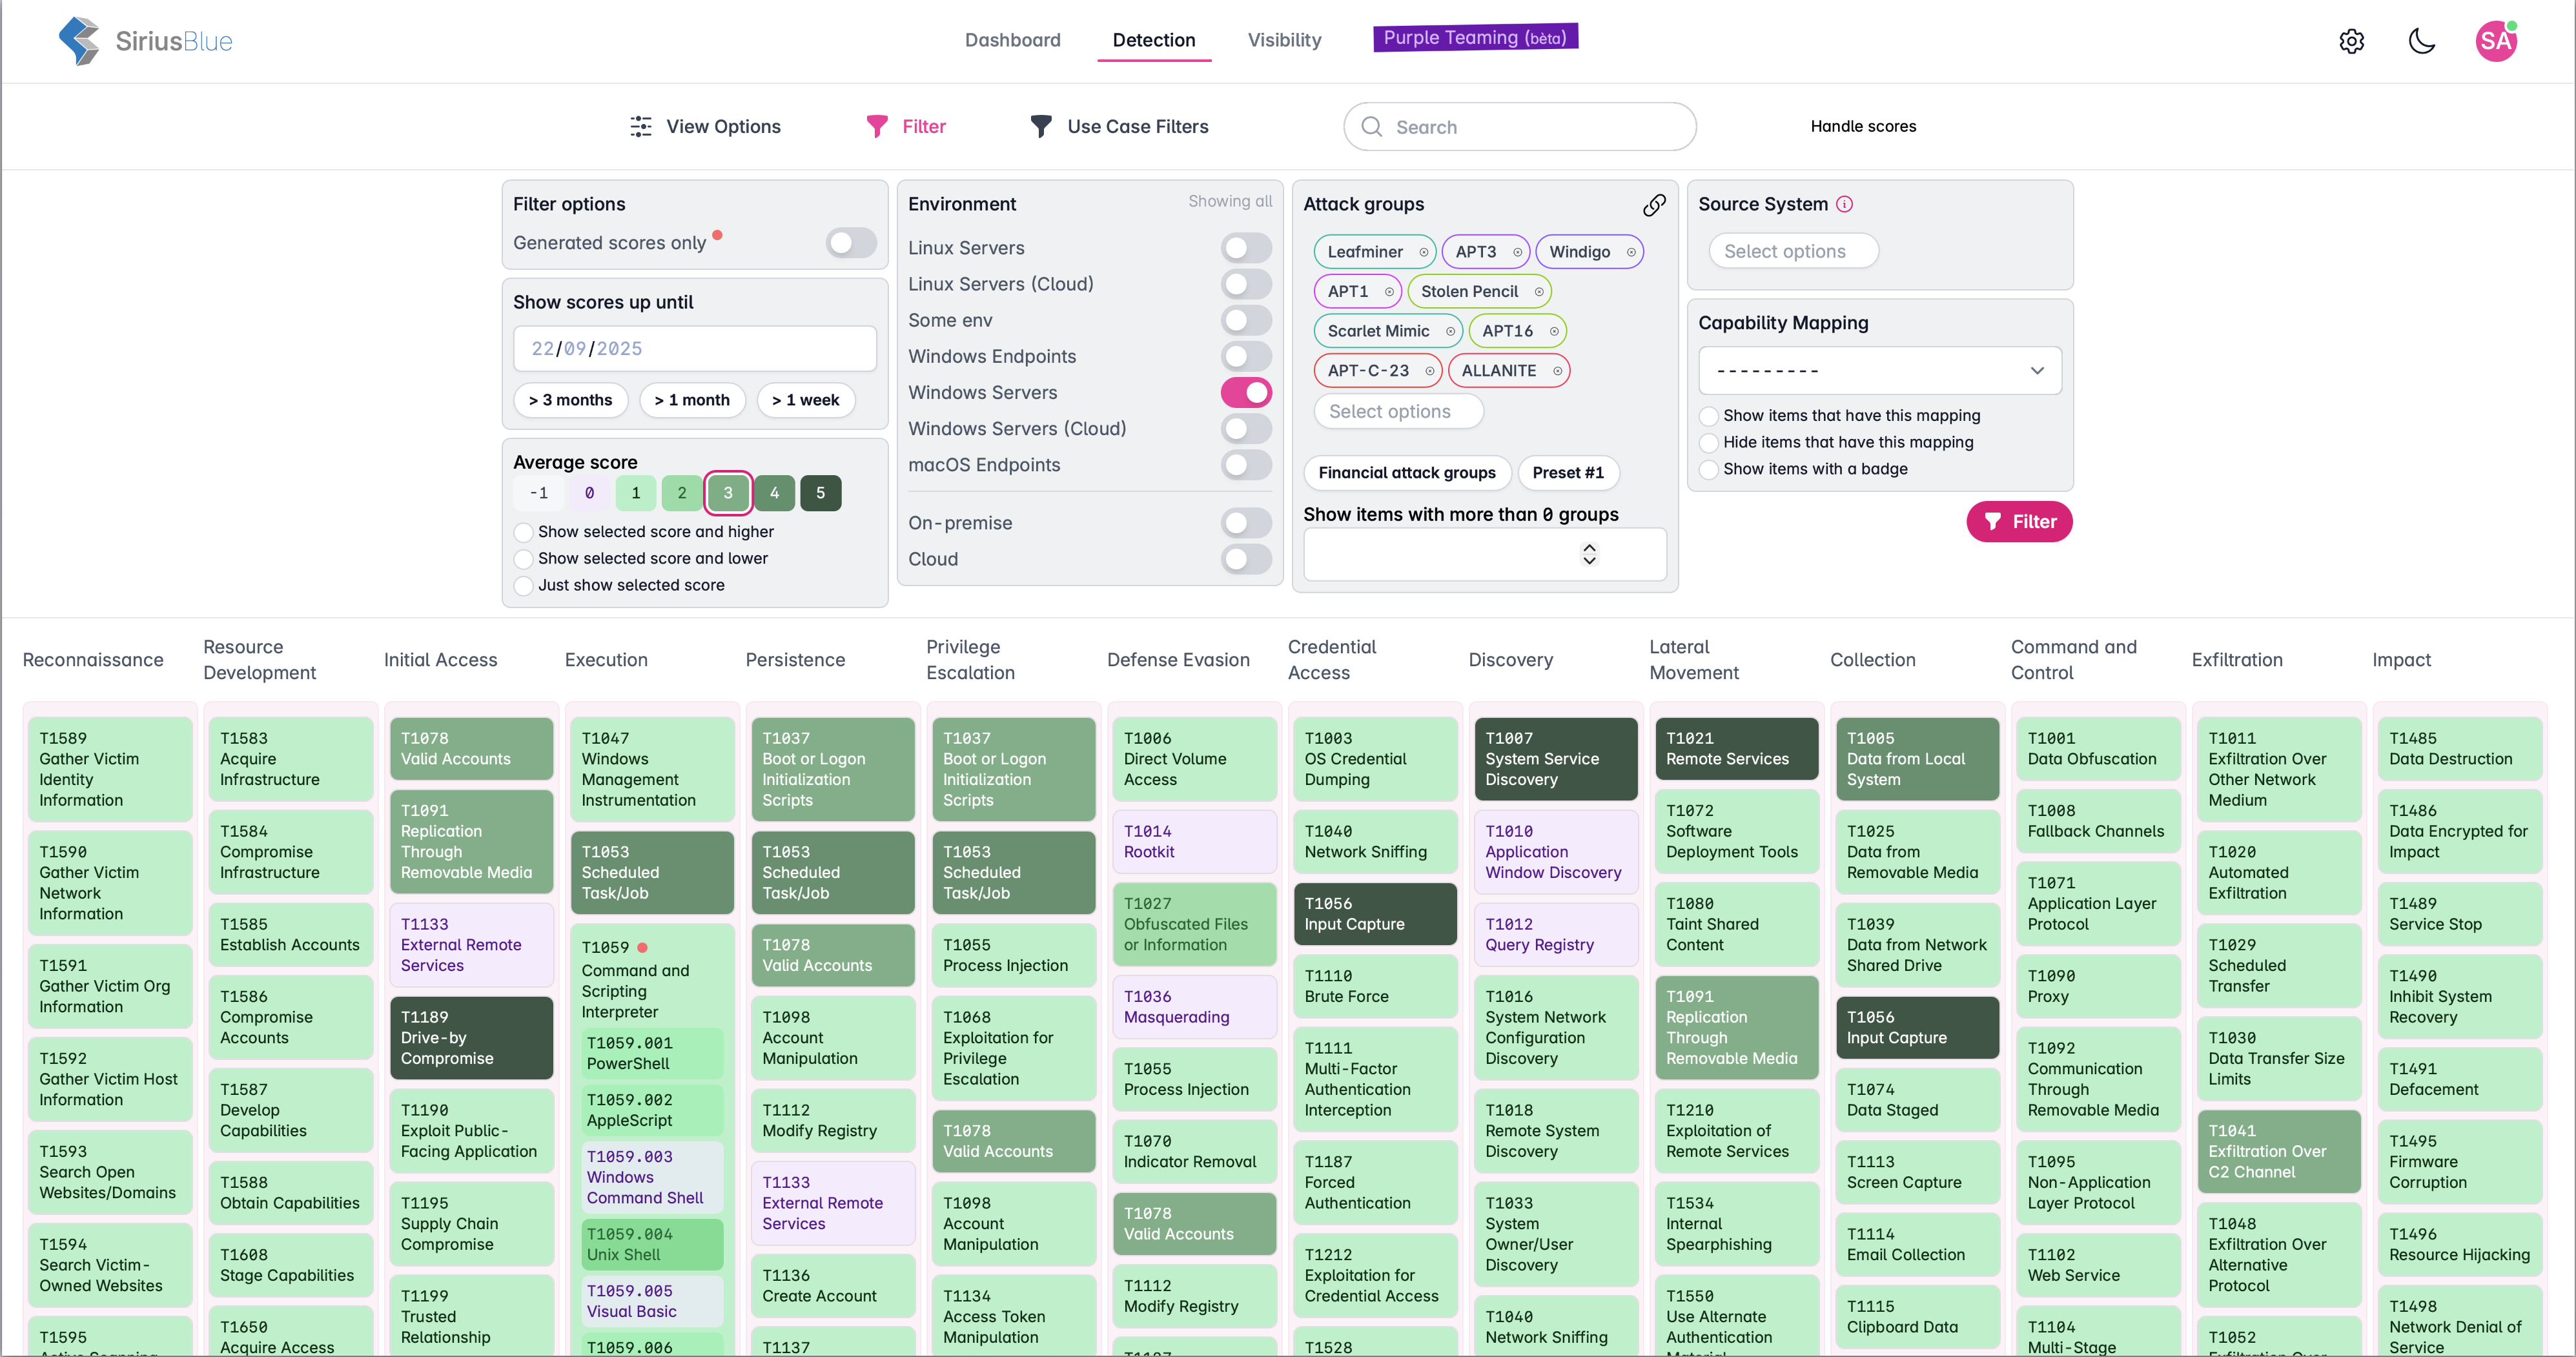The width and height of the screenshot is (2576, 1357).
Task: Click the pink Filter apply button
Action: click(x=2018, y=522)
